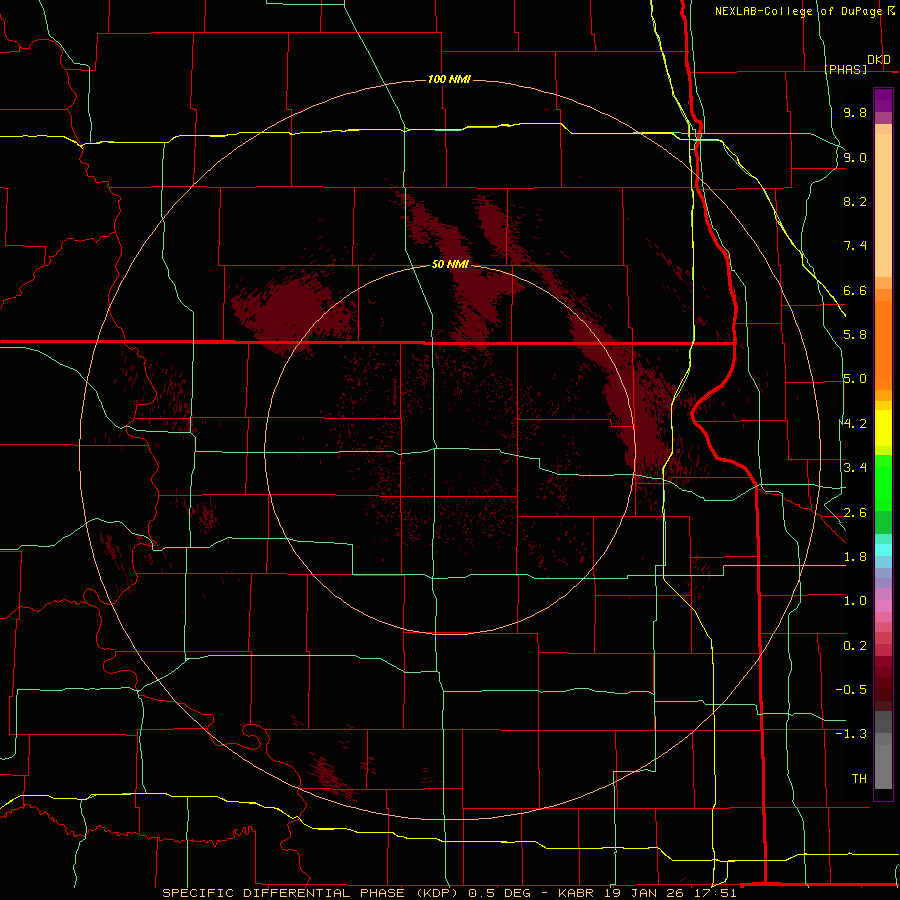
Task: Click the -0.5 scale value
Action: click(x=851, y=690)
